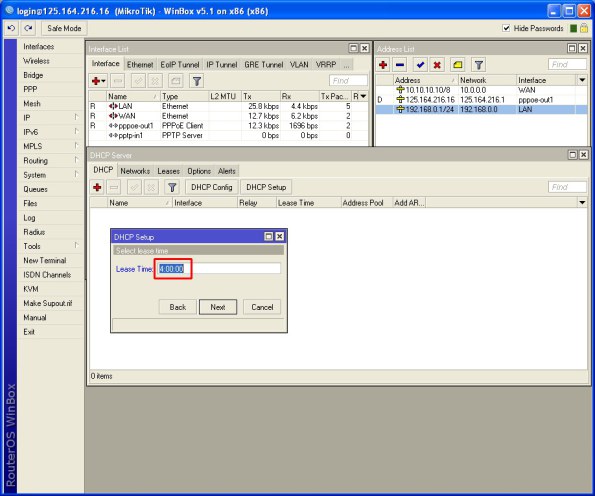Maximize the Address List window
This screenshot has height=496, width=595.
pos(571,48)
